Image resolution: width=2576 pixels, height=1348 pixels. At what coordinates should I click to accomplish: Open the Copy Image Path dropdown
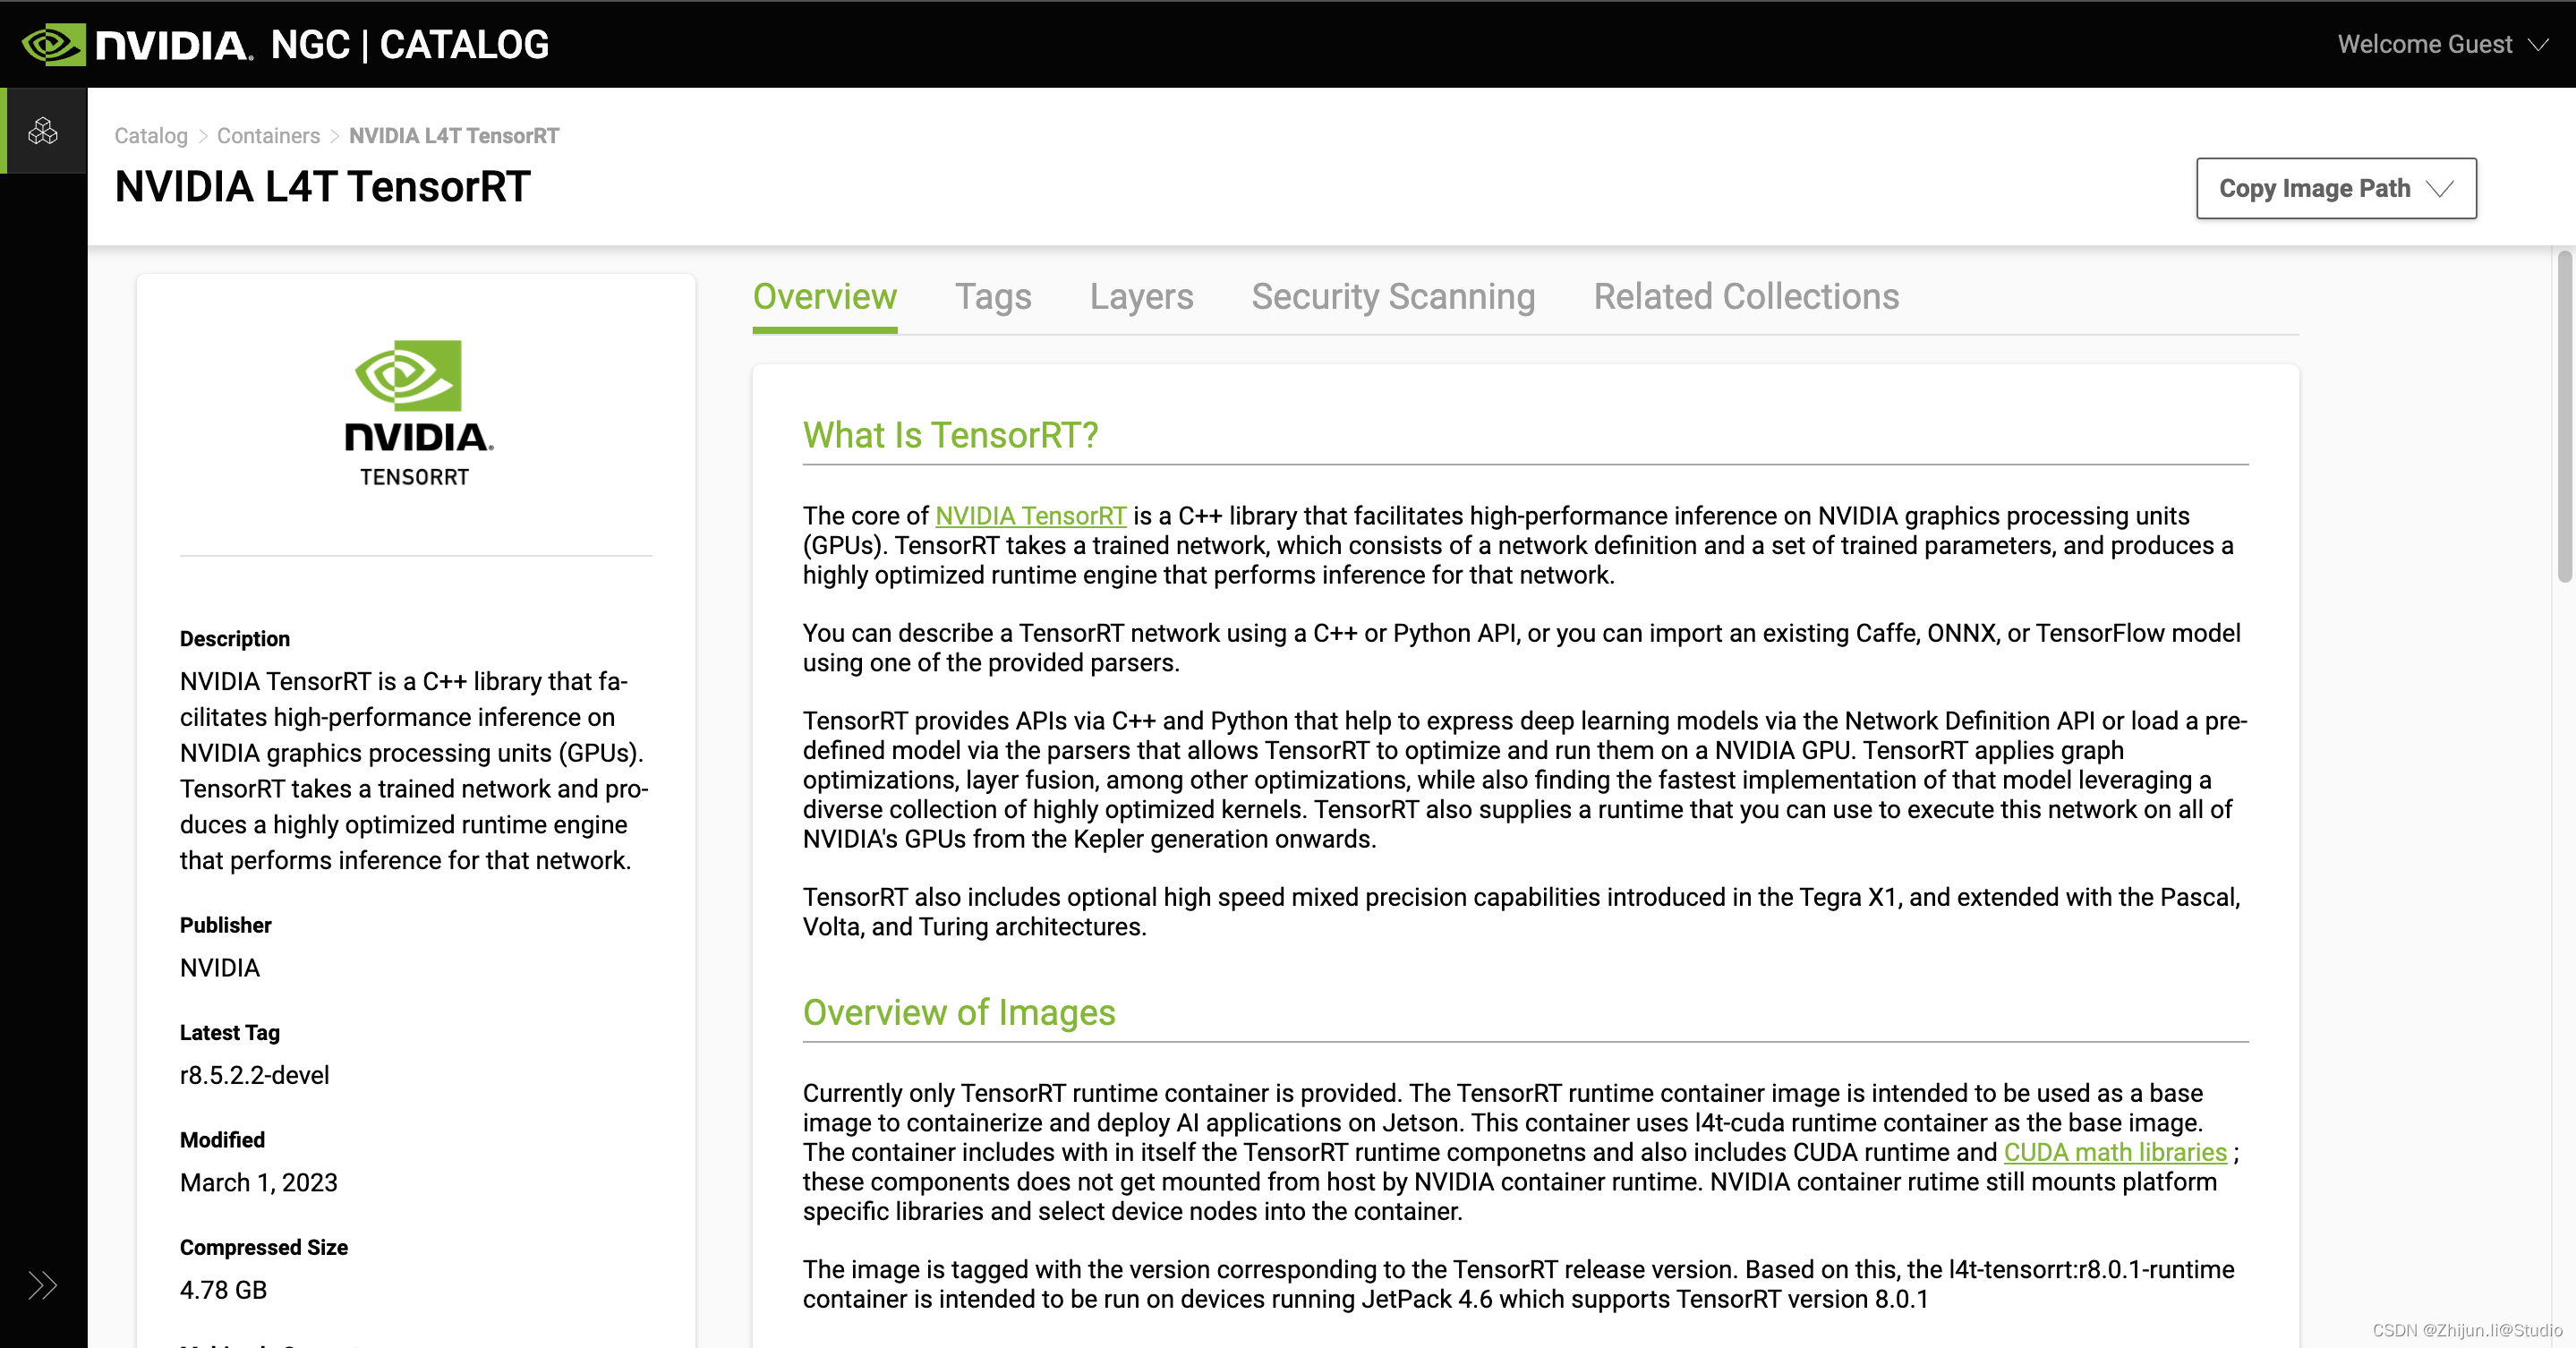click(2336, 188)
